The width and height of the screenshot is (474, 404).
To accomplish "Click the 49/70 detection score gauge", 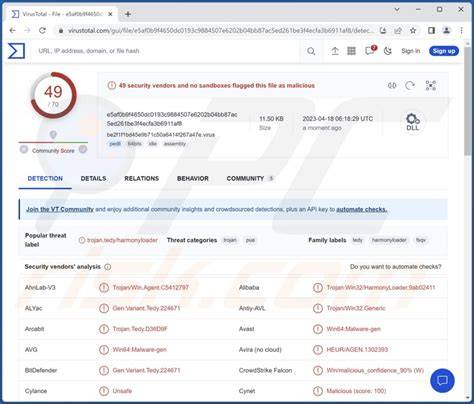I will (x=53, y=95).
